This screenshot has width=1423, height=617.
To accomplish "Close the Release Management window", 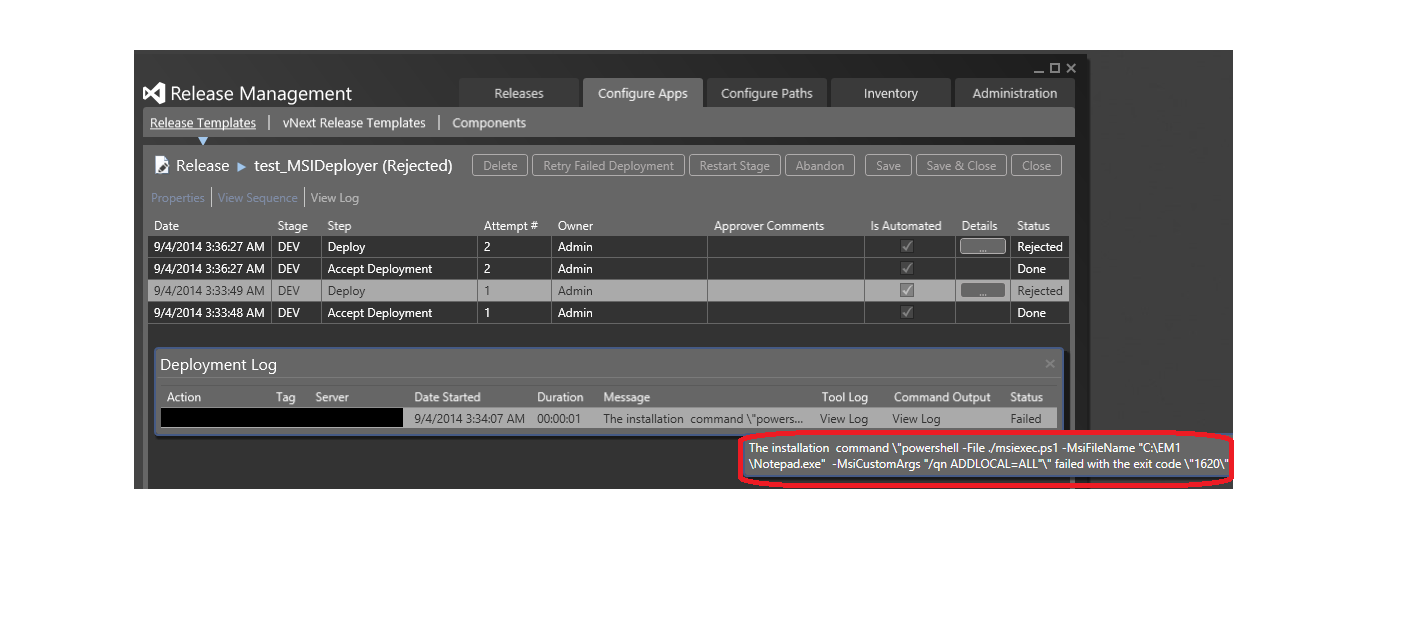I will [x=1071, y=68].
